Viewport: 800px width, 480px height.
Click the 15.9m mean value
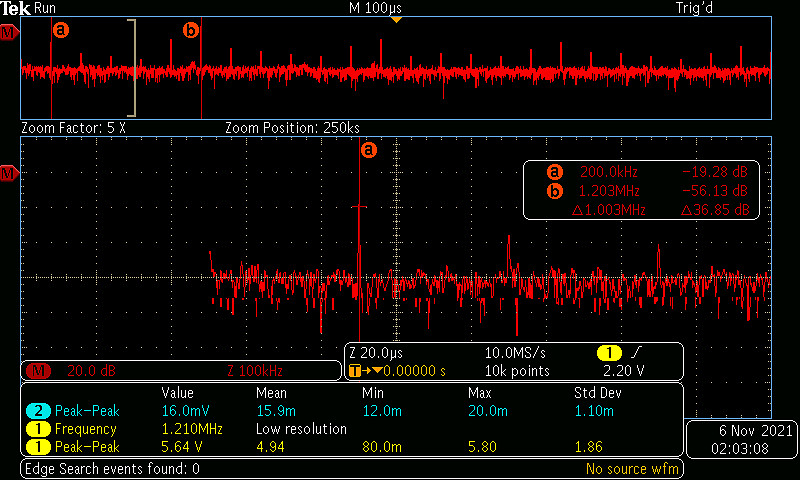[276, 411]
